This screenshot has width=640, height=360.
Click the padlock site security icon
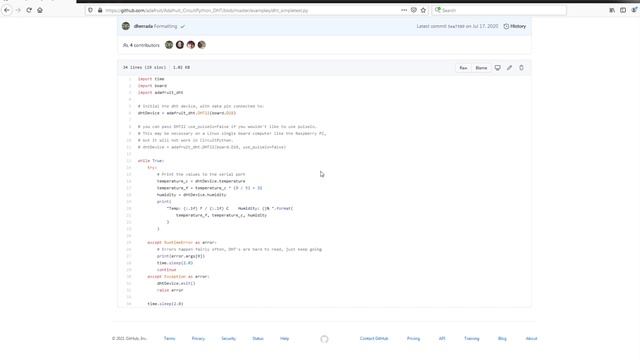(100, 10)
